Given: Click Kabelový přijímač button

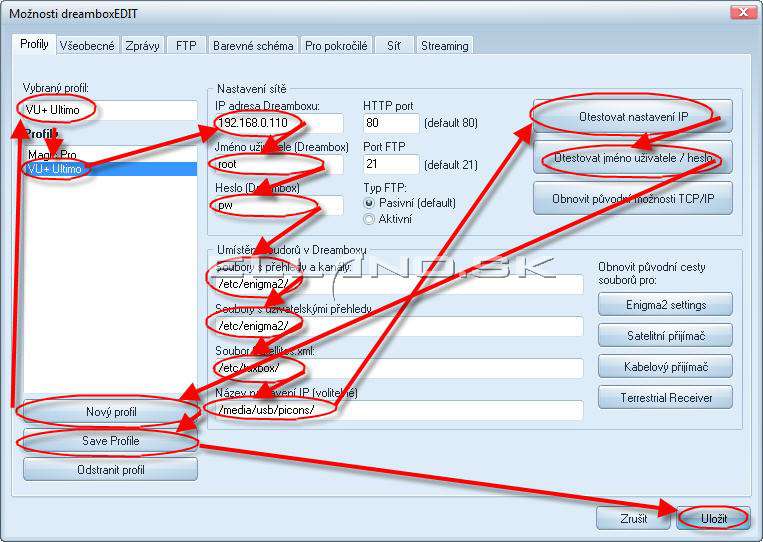Looking at the screenshot, I should point(665,367).
